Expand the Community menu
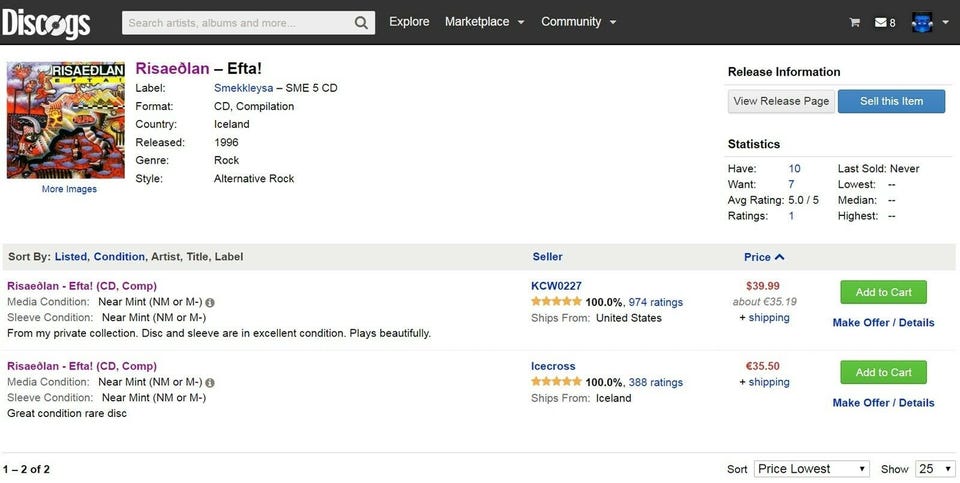Viewport: 960px width, 483px height. coord(578,22)
